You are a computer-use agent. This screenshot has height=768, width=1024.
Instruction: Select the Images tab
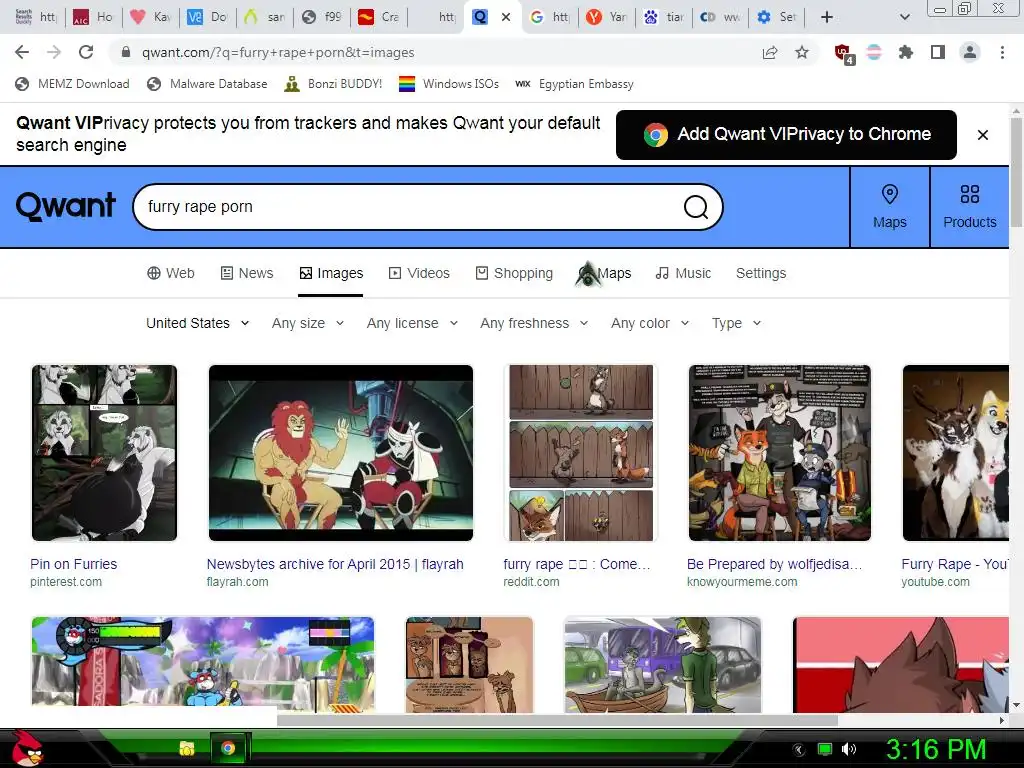coord(330,273)
